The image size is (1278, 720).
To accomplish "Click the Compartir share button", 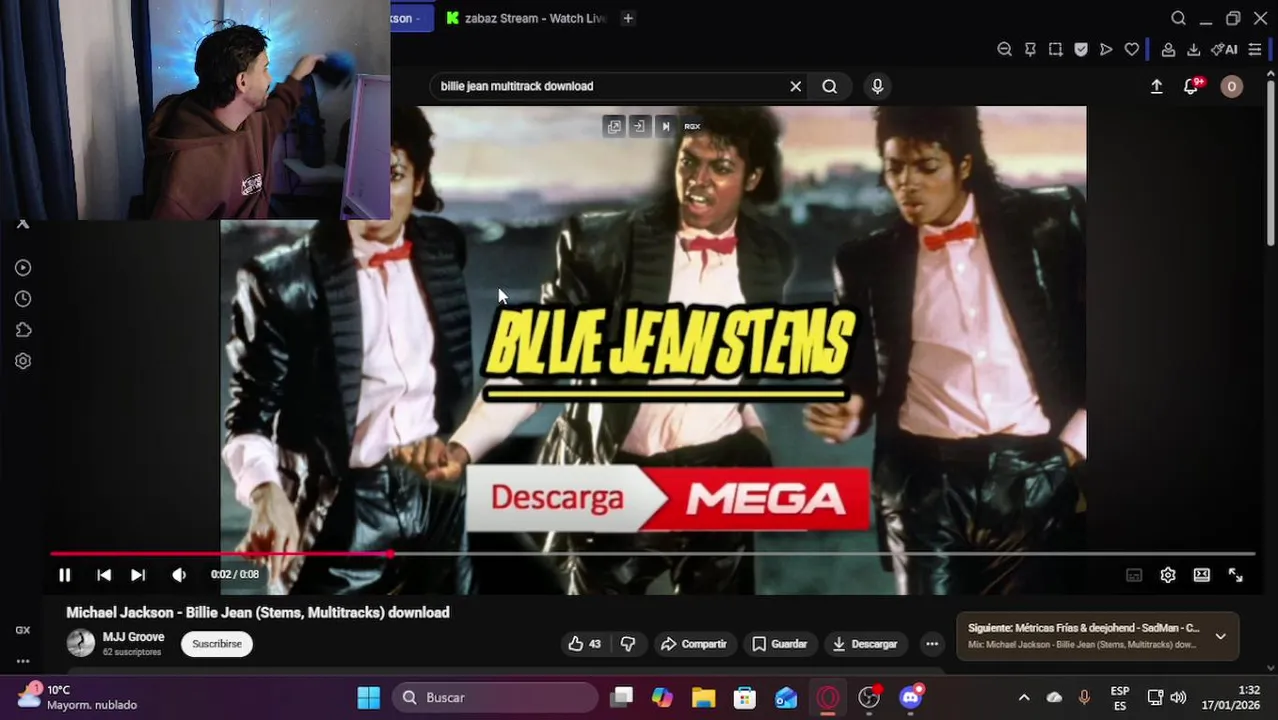I will (x=694, y=644).
